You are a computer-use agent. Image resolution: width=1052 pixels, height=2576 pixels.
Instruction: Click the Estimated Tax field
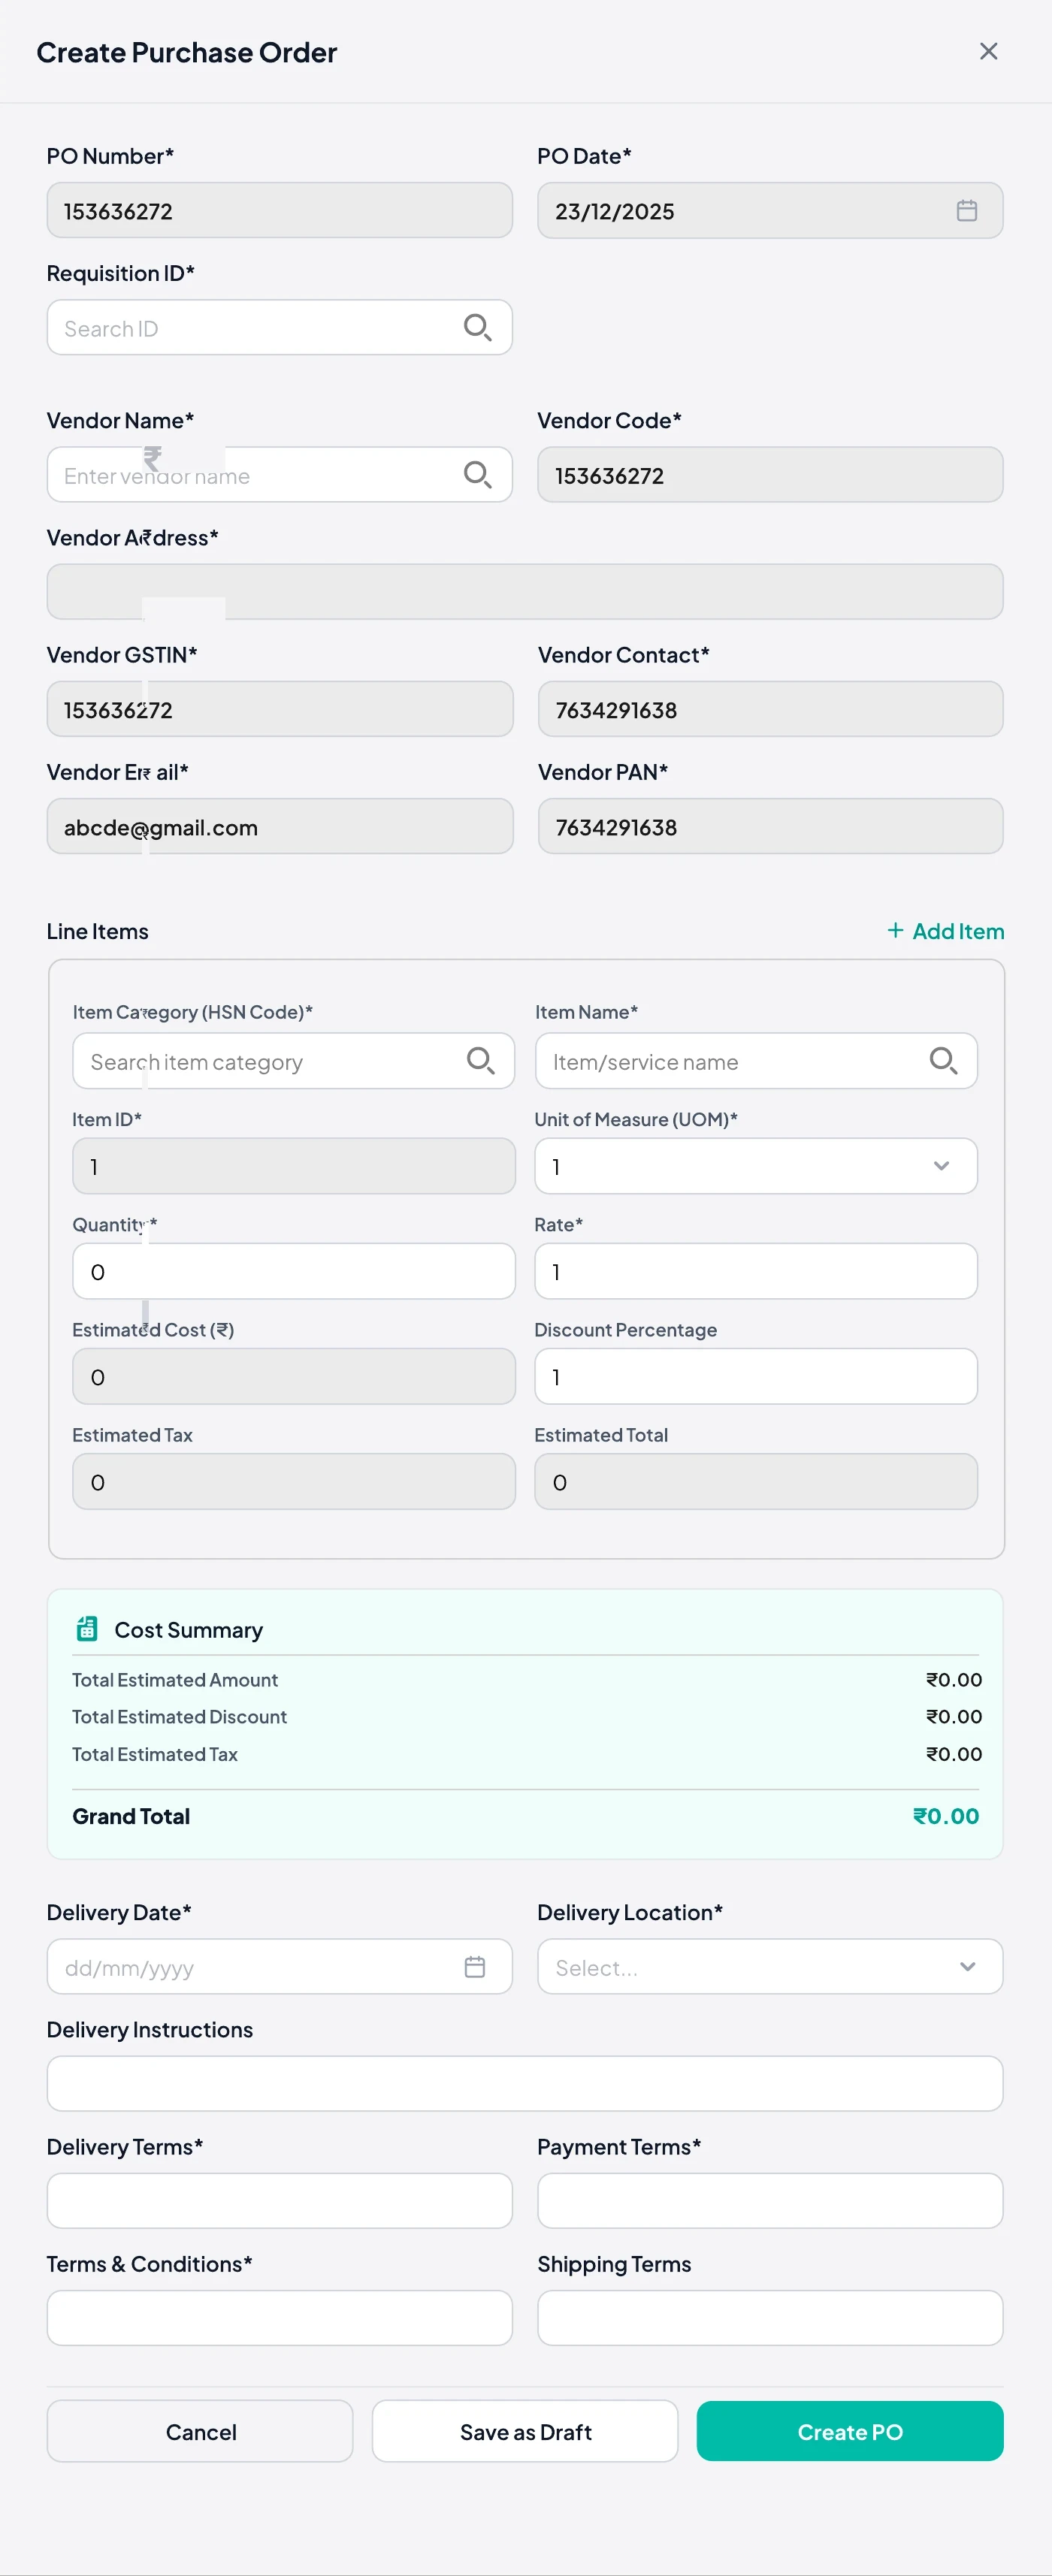point(294,1481)
